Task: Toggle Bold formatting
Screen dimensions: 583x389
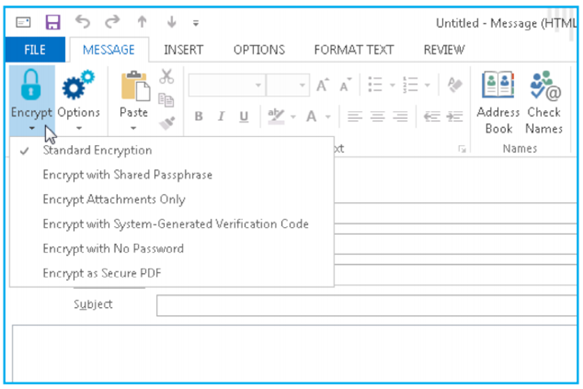Action: (x=199, y=116)
